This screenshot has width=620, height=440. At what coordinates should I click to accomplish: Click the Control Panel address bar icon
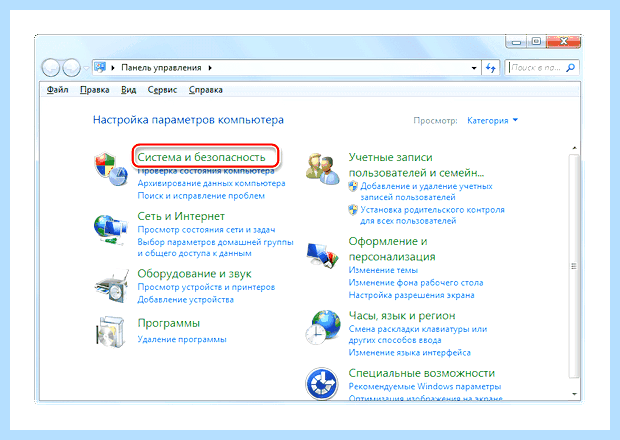point(100,68)
